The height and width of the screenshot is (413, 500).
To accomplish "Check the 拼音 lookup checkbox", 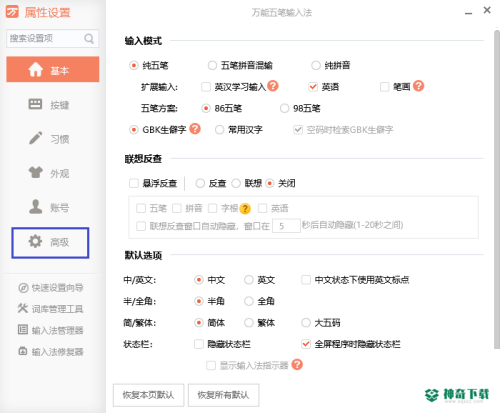I will click(177, 208).
